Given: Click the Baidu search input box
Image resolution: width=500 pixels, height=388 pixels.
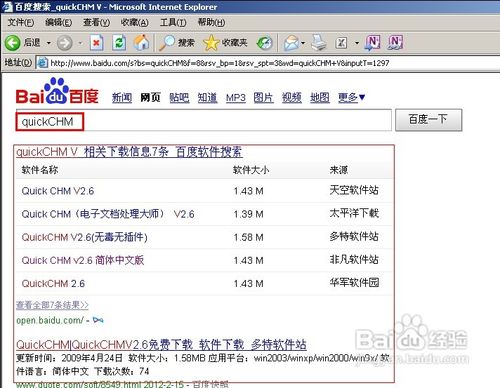Looking at the screenshot, I should 204,121.
